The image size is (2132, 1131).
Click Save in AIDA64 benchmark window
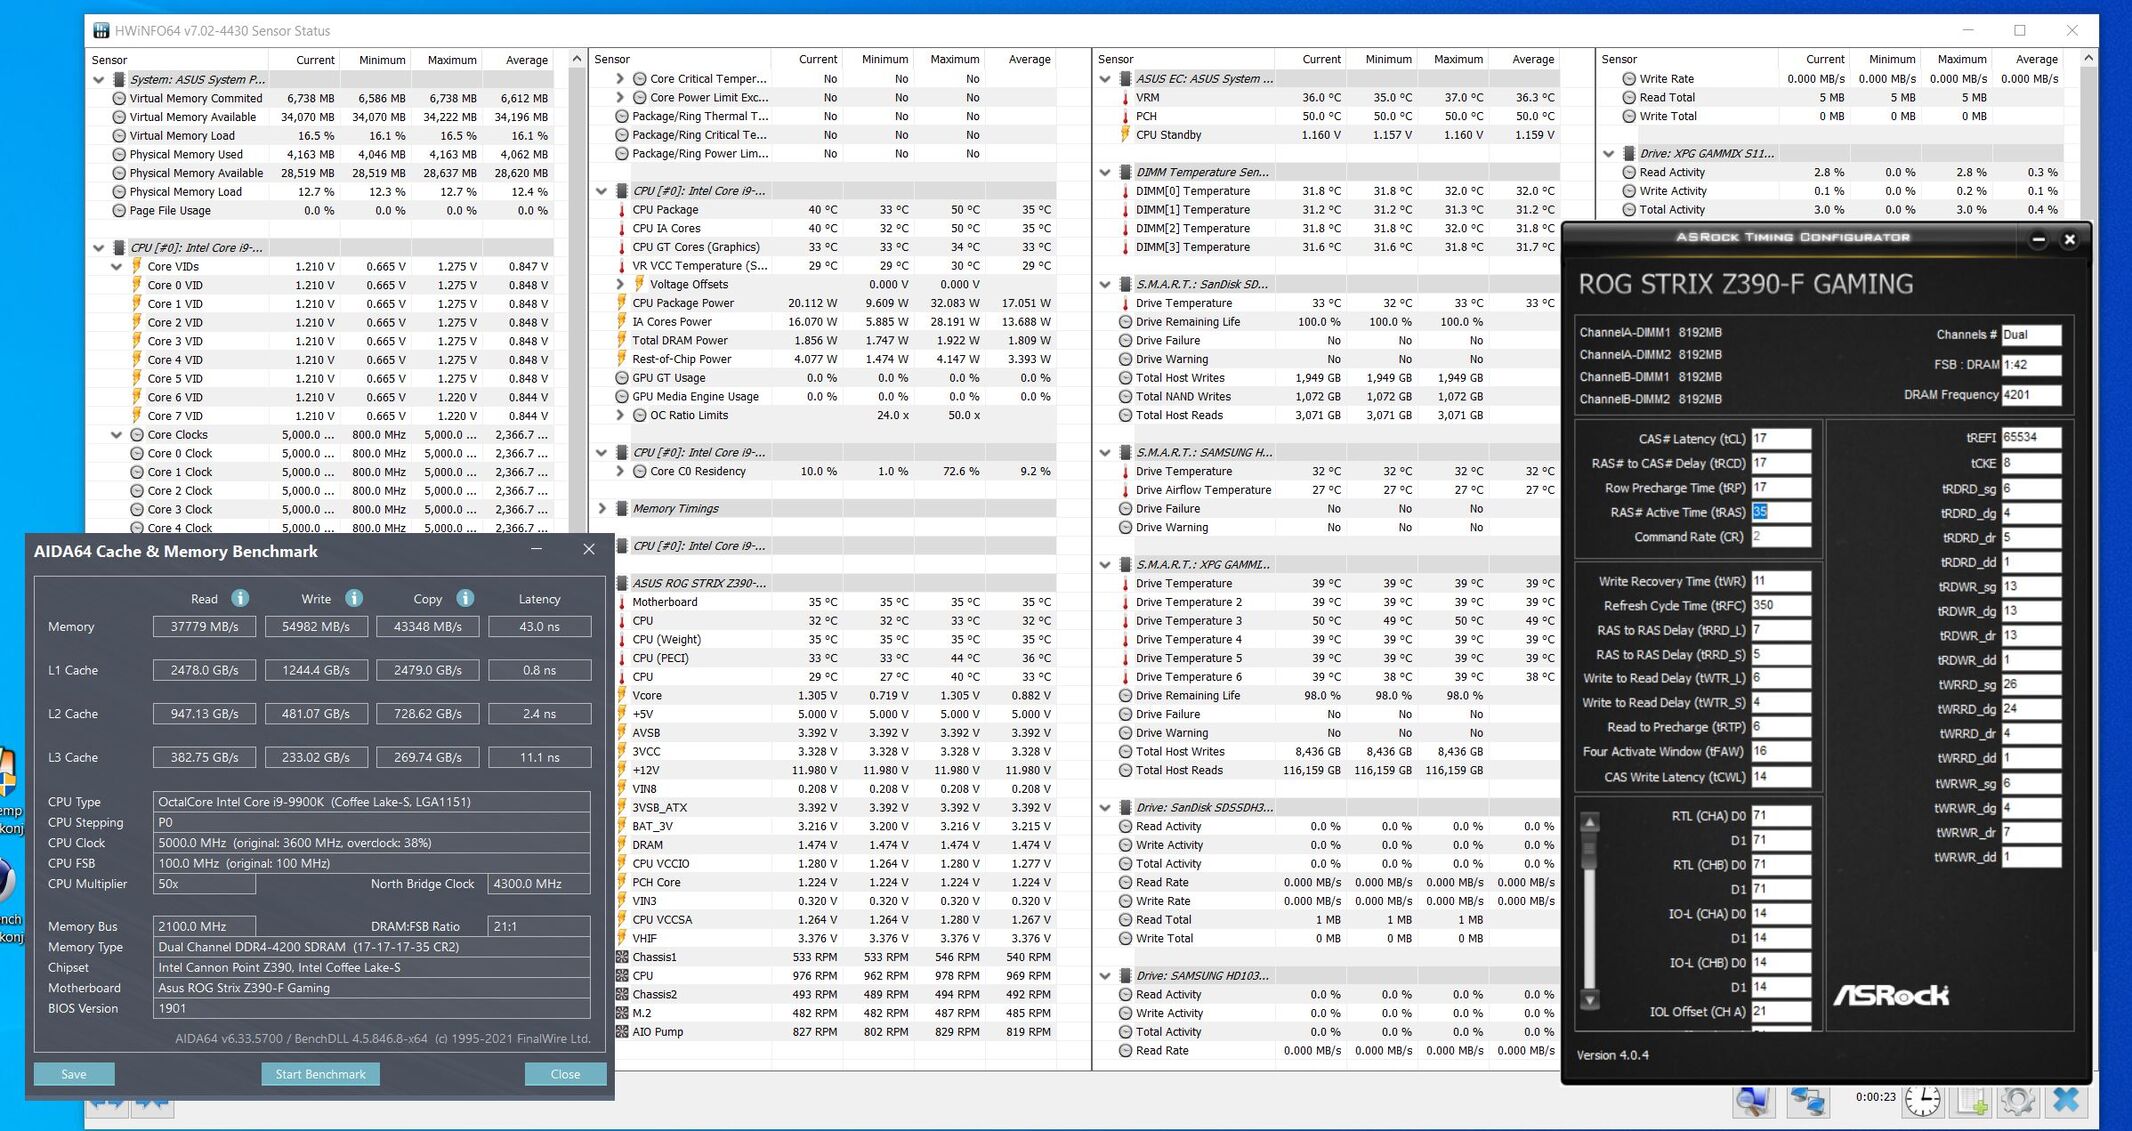(74, 1074)
